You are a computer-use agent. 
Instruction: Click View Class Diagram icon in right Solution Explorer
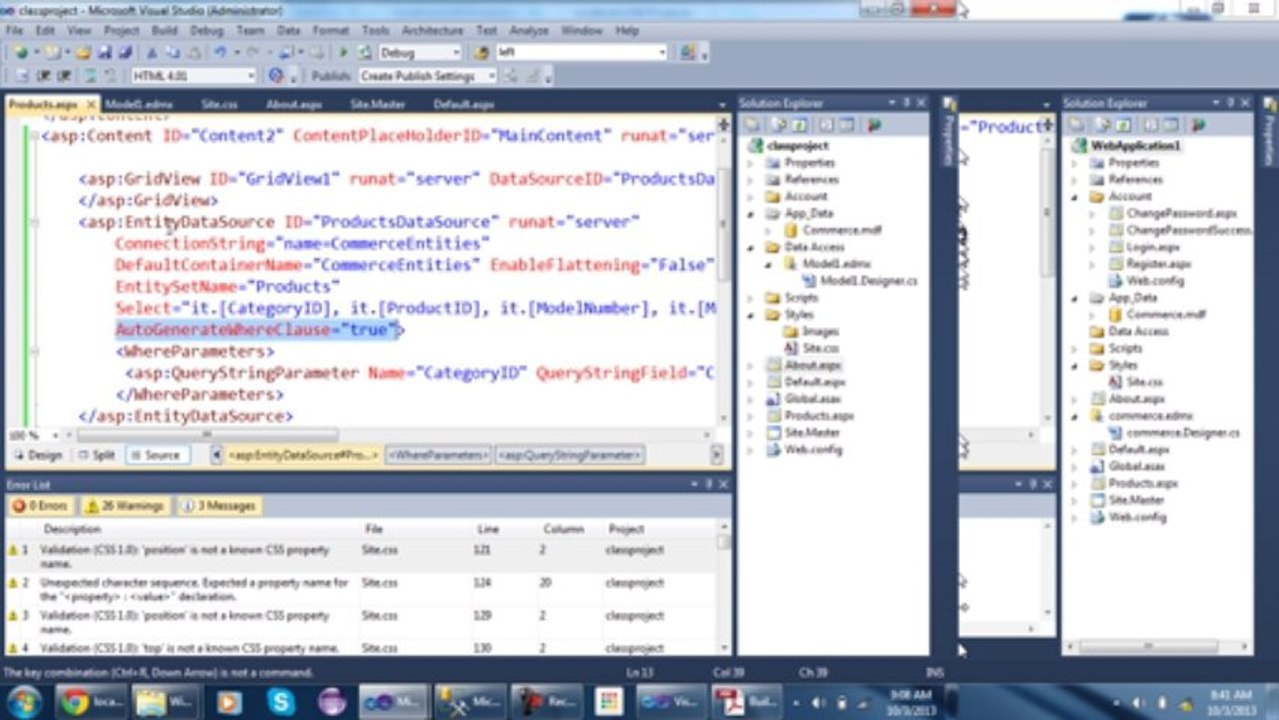1198,125
